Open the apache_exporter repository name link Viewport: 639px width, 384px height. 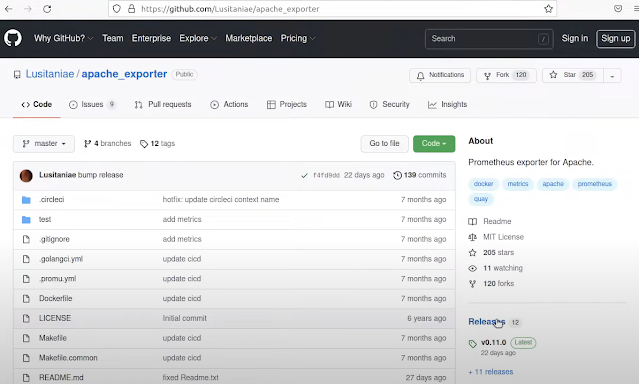(124, 74)
